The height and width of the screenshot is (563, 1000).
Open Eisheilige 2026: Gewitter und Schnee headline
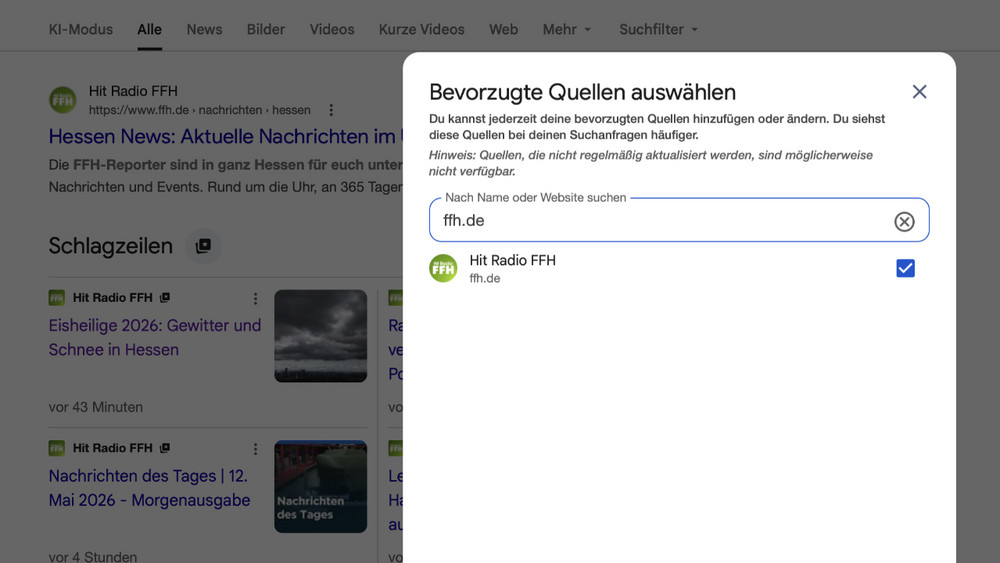tap(155, 337)
